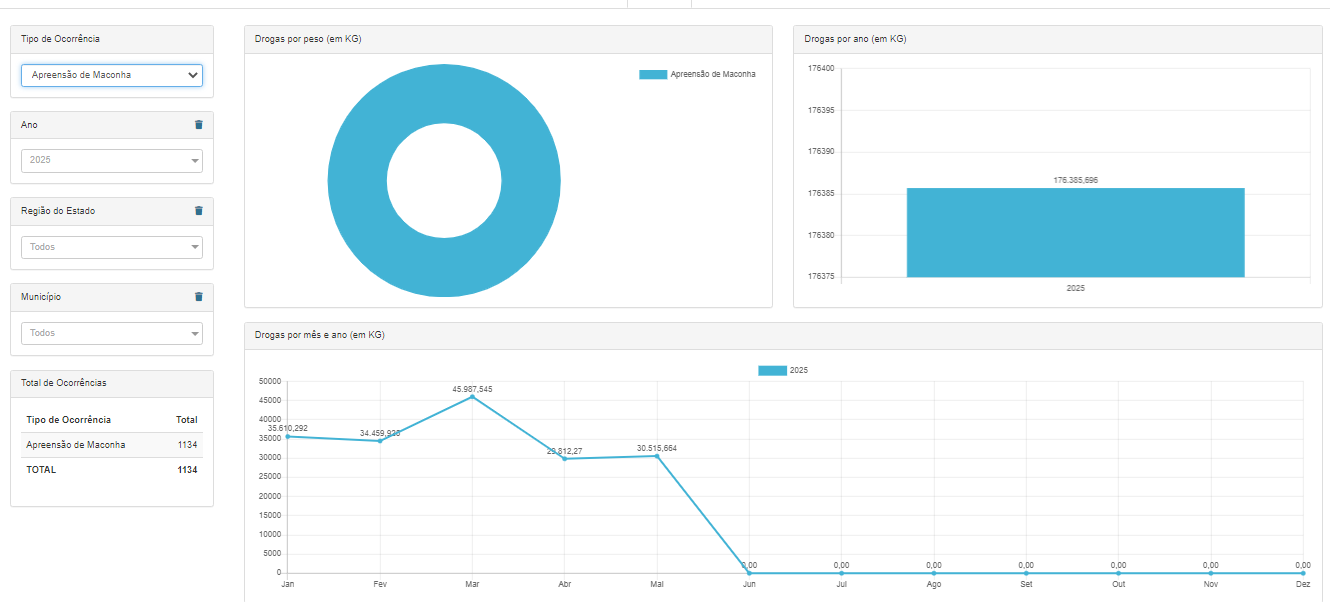Click trash icon for Região do Estado
Viewport: 1330px width, 602px height.
click(198, 211)
